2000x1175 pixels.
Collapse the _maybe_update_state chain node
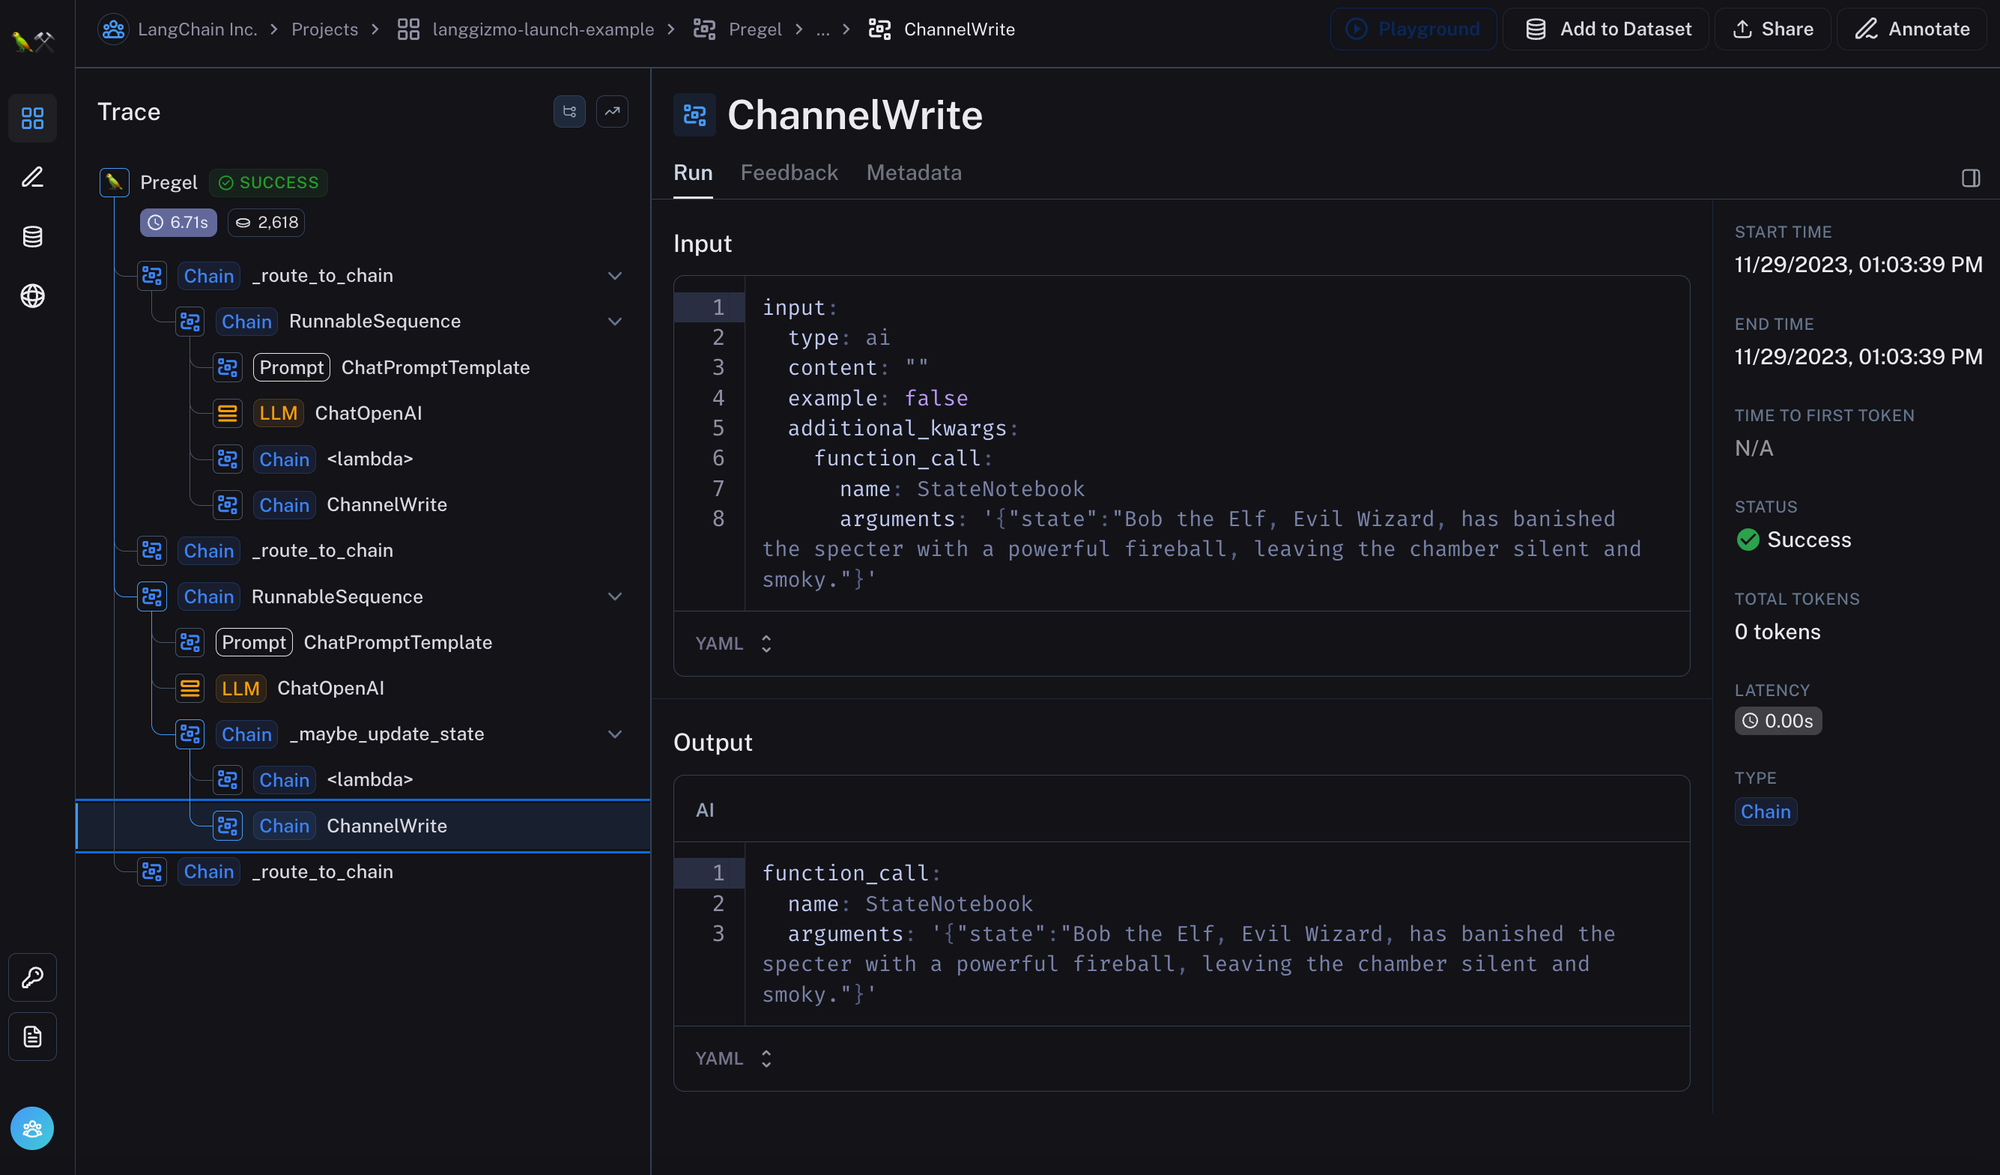[x=615, y=734]
